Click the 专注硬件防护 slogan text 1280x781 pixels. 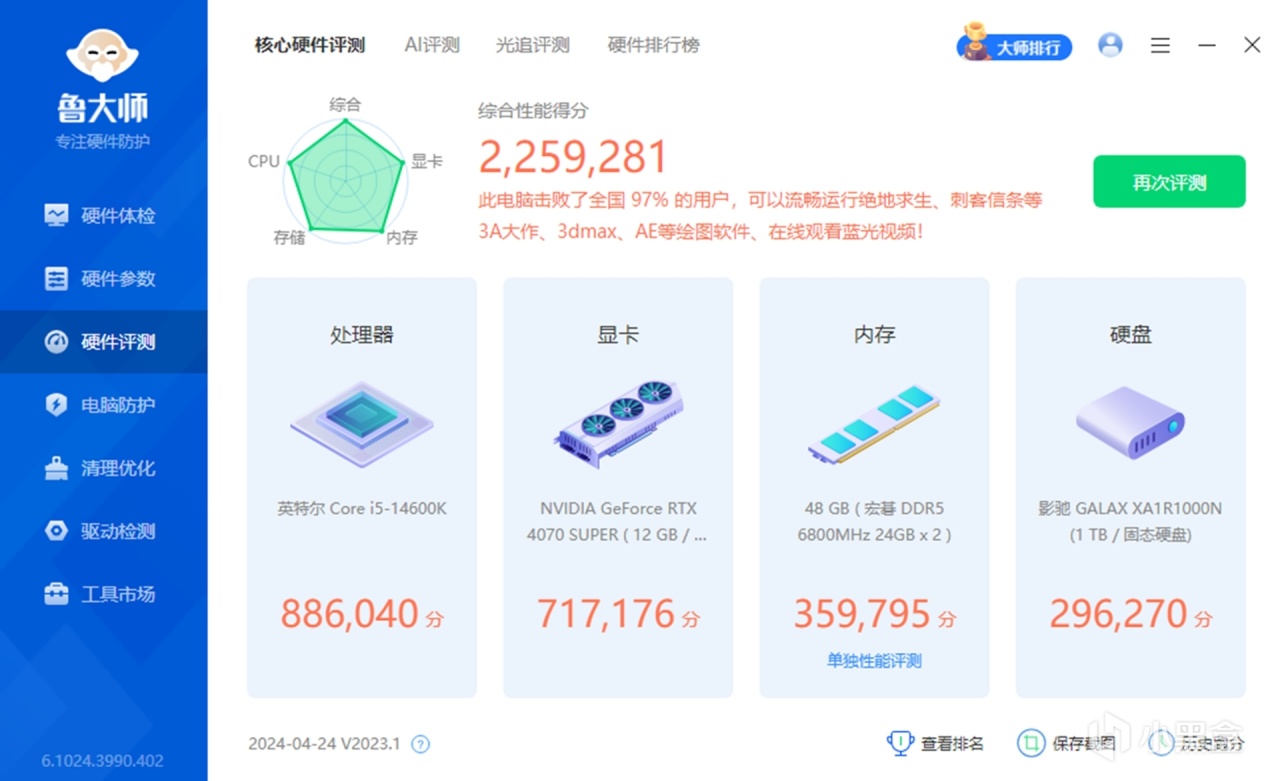pyautogui.click(x=103, y=141)
